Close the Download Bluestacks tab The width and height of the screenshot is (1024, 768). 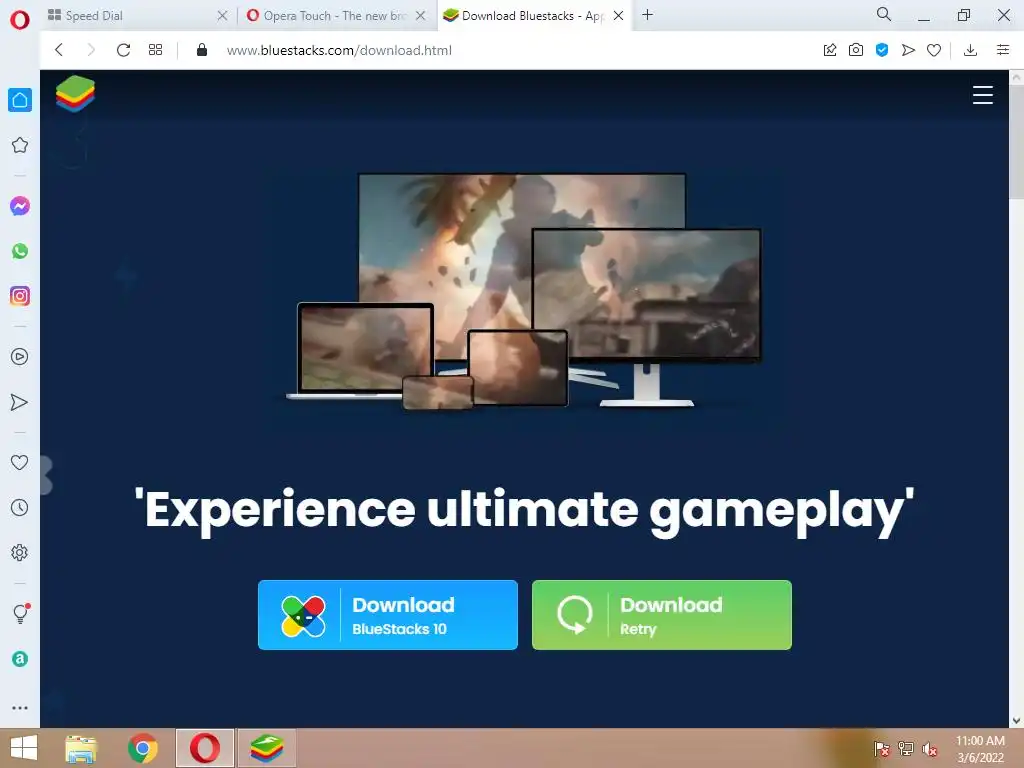pyautogui.click(x=618, y=16)
